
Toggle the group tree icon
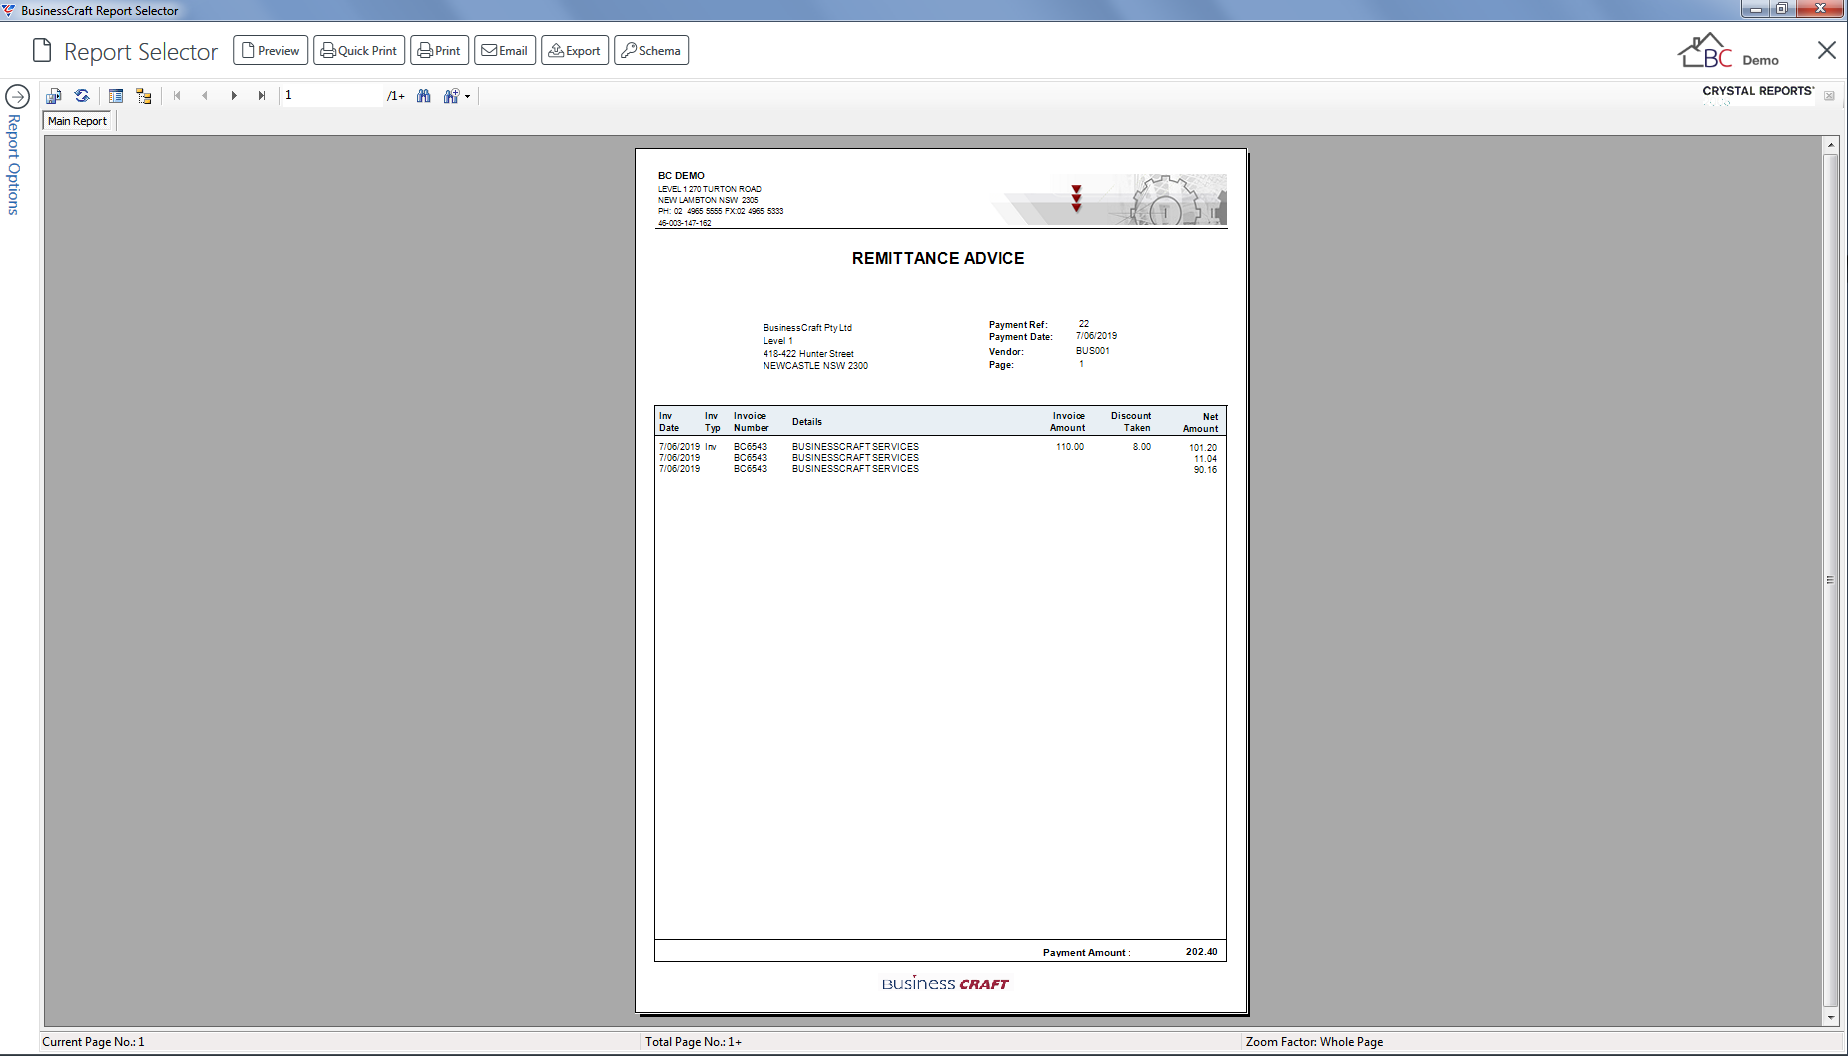[x=144, y=96]
